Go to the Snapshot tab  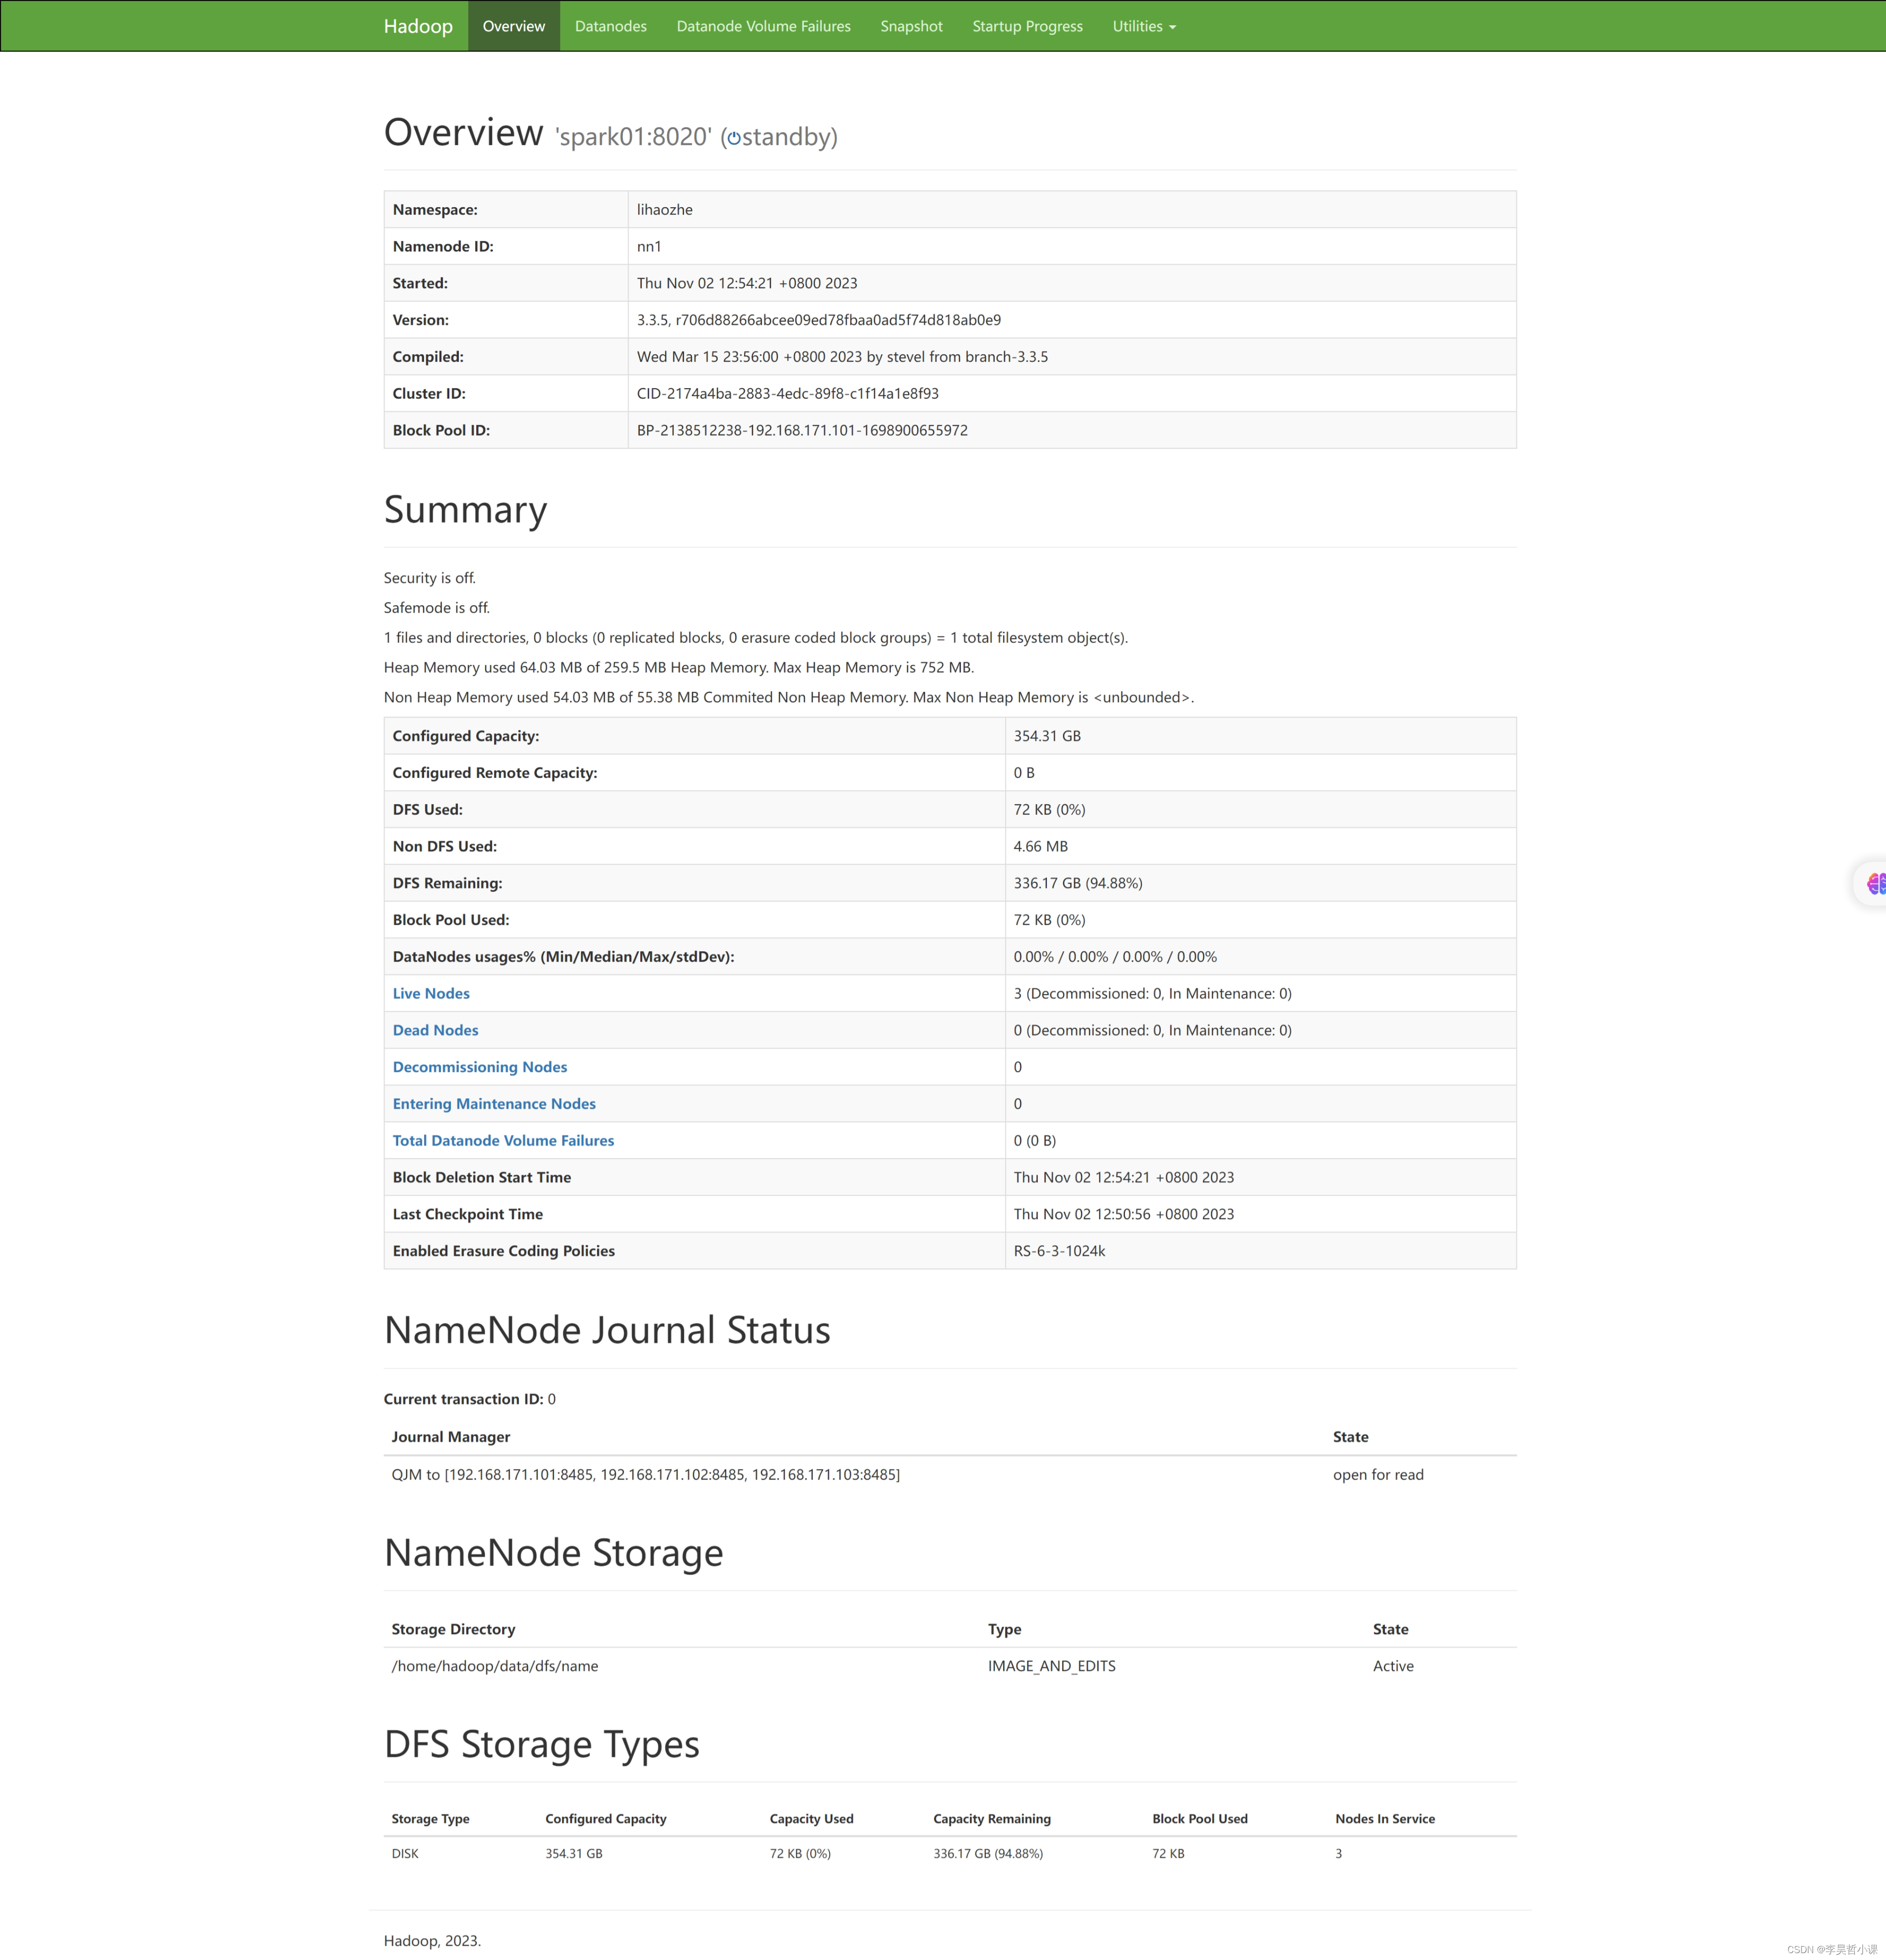911,26
